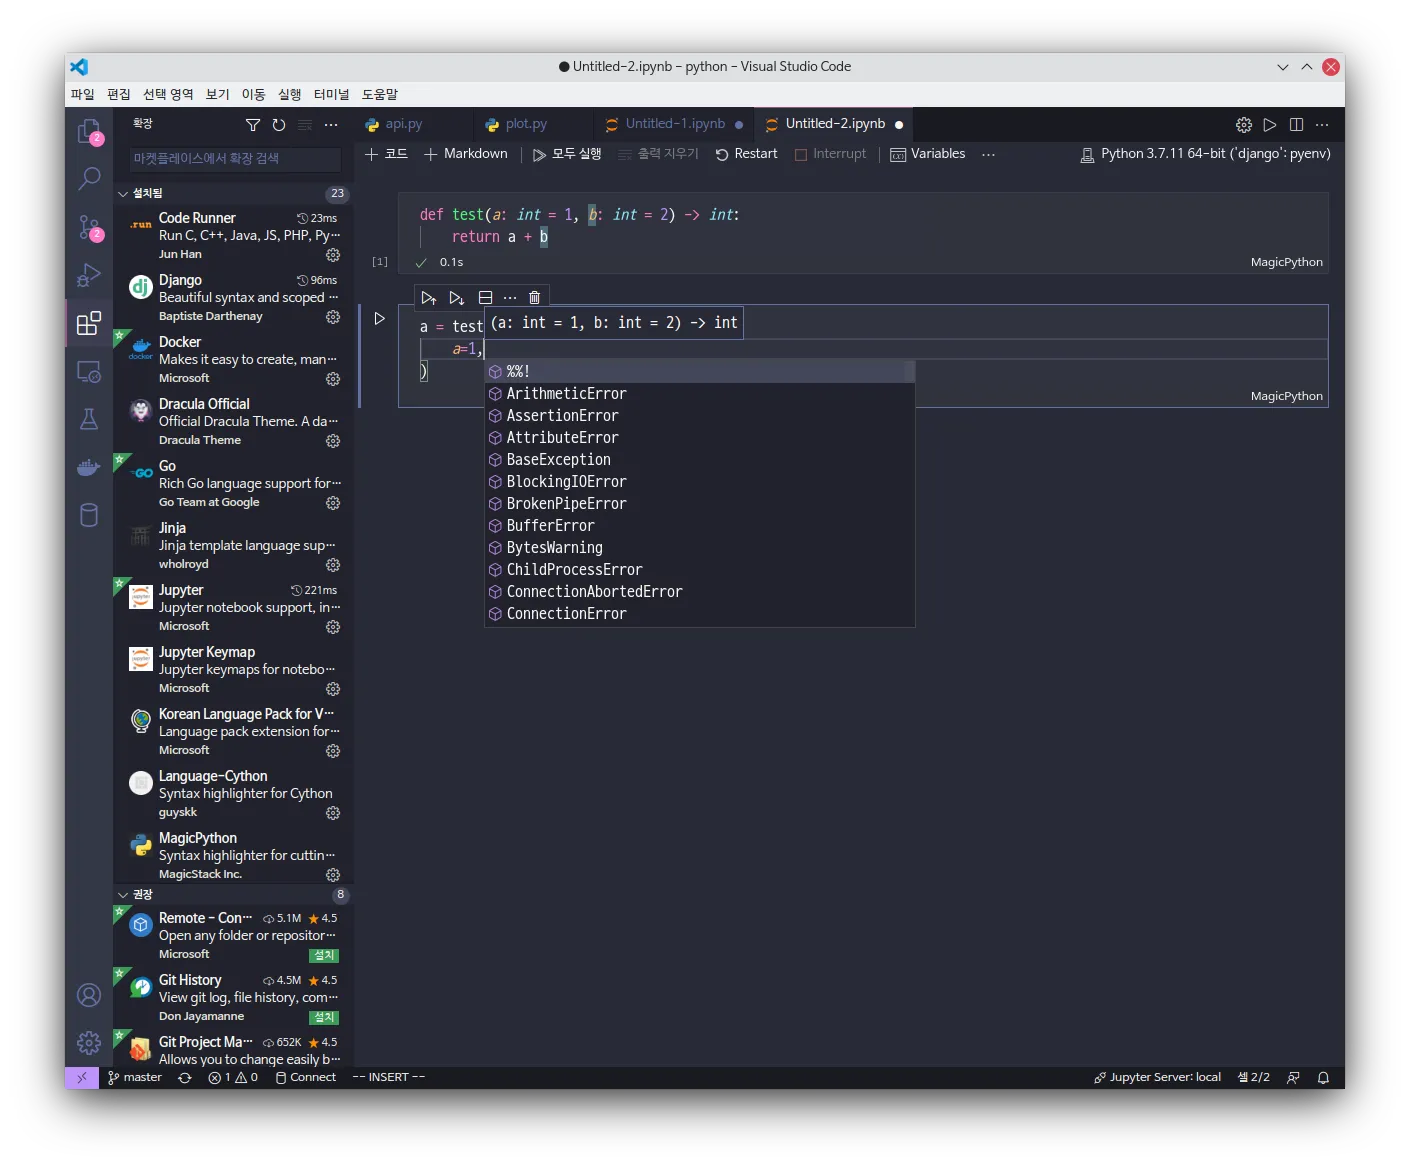This screenshot has width=1410, height=1166.
Task: Open the Explorer view in activity bar
Action: [89, 131]
